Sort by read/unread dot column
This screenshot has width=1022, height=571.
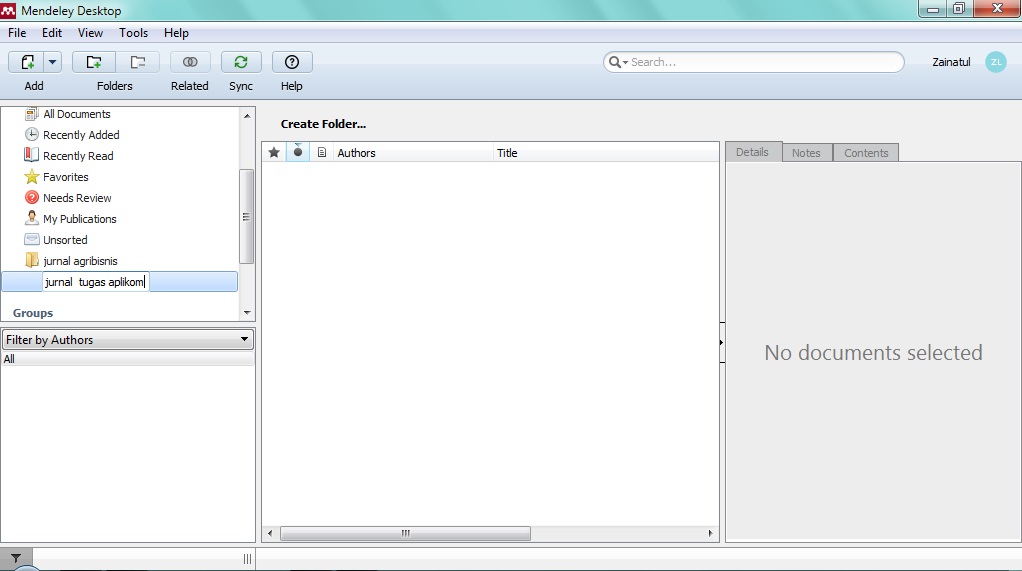[x=298, y=153]
